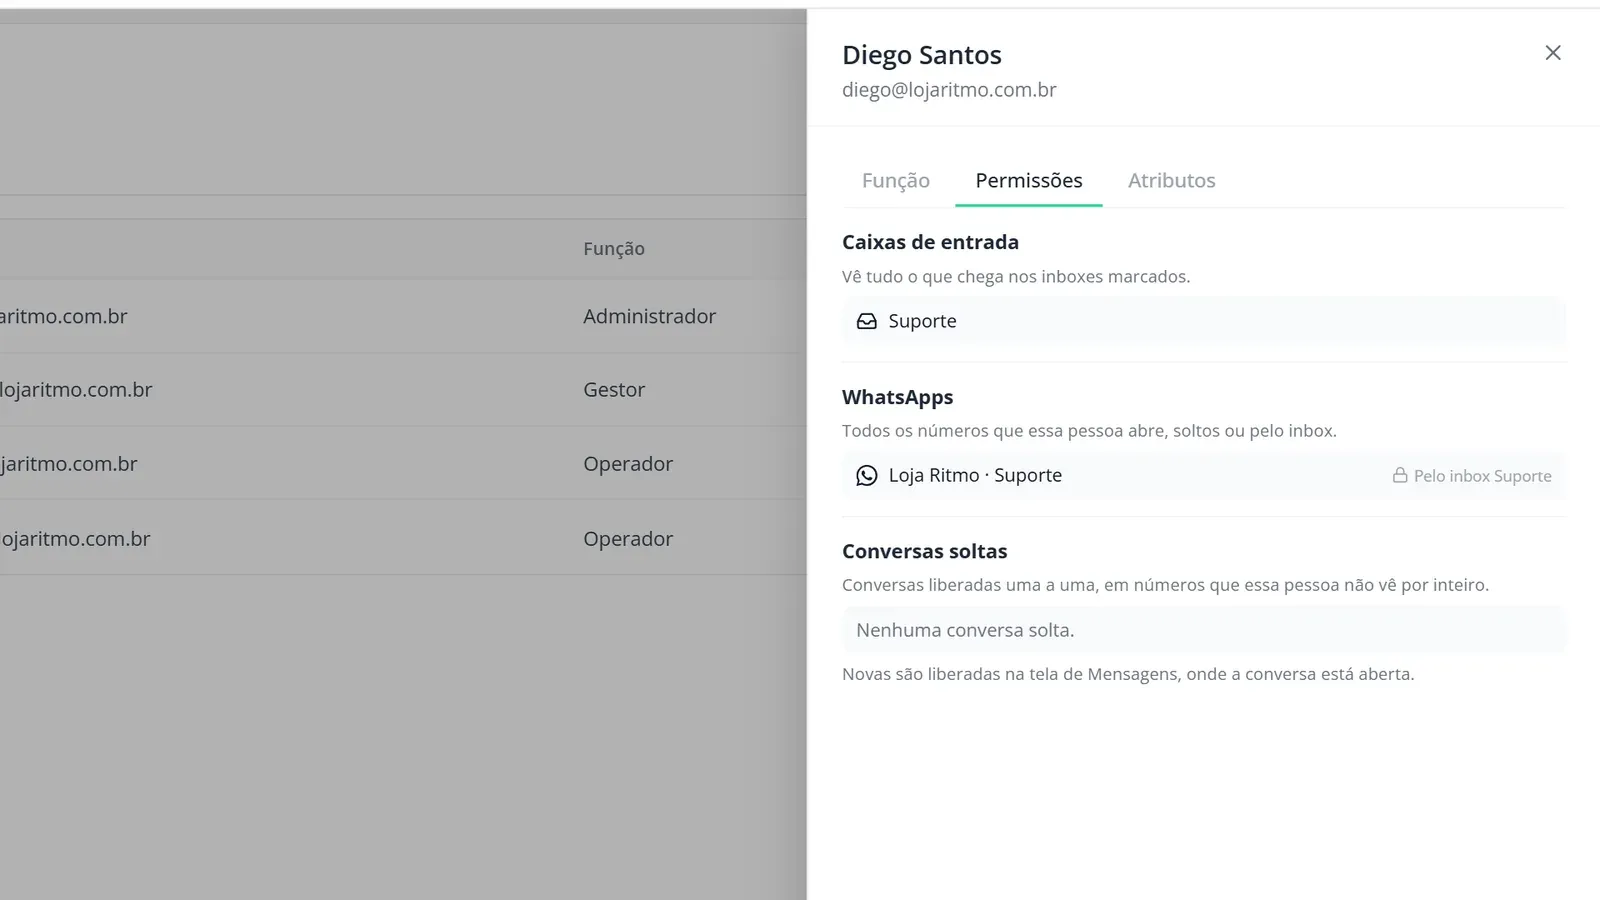This screenshot has width=1600, height=900.
Task: Open the Atributos tab
Action: 1172,181
